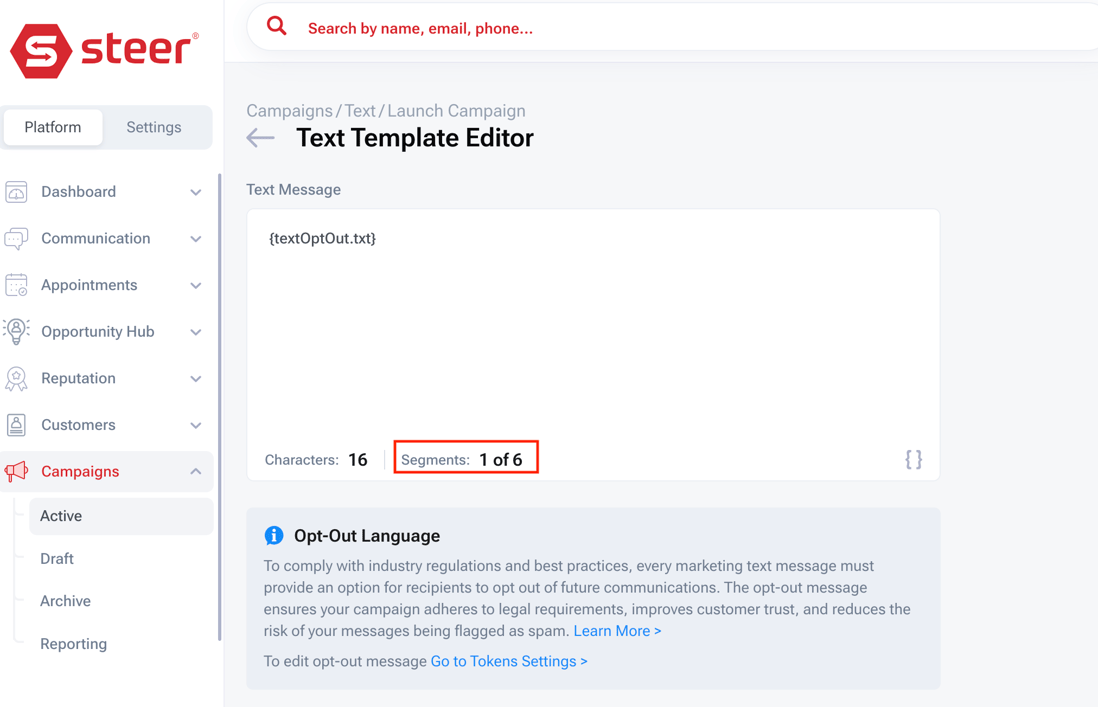Open the Draft campaigns submenu item

click(x=57, y=559)
